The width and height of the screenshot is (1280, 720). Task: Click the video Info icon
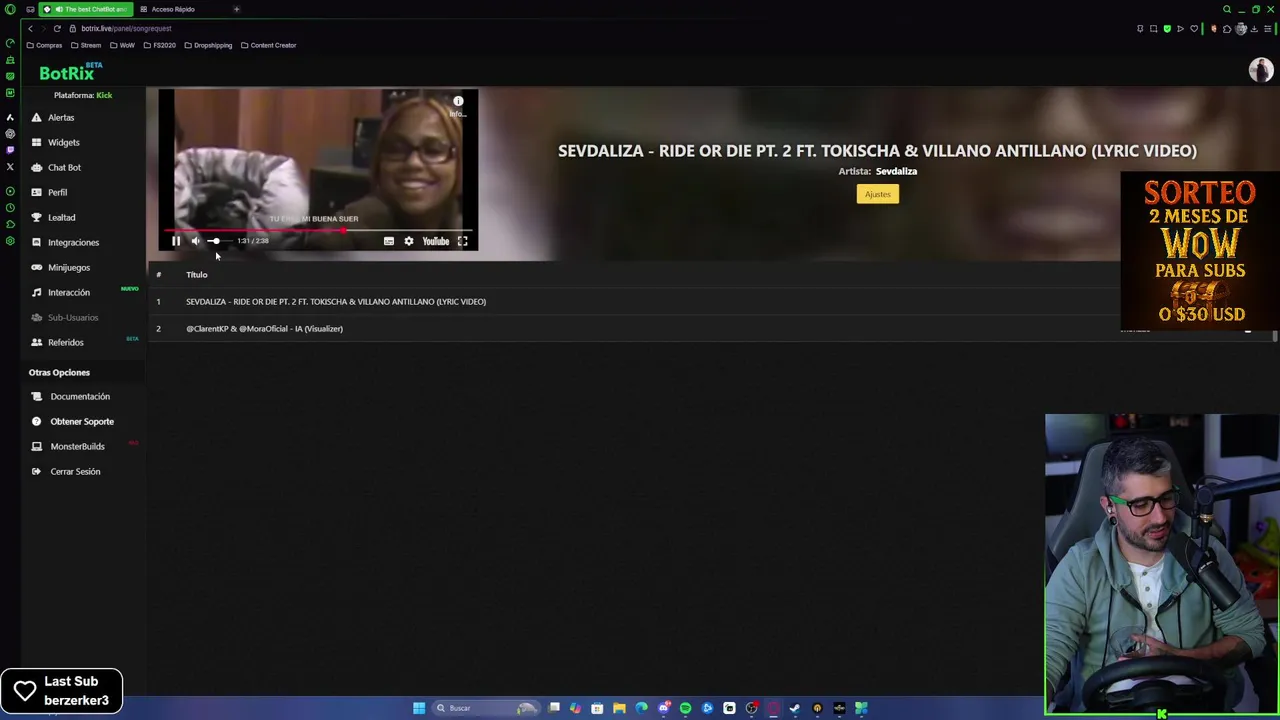(x=458, y=102)
